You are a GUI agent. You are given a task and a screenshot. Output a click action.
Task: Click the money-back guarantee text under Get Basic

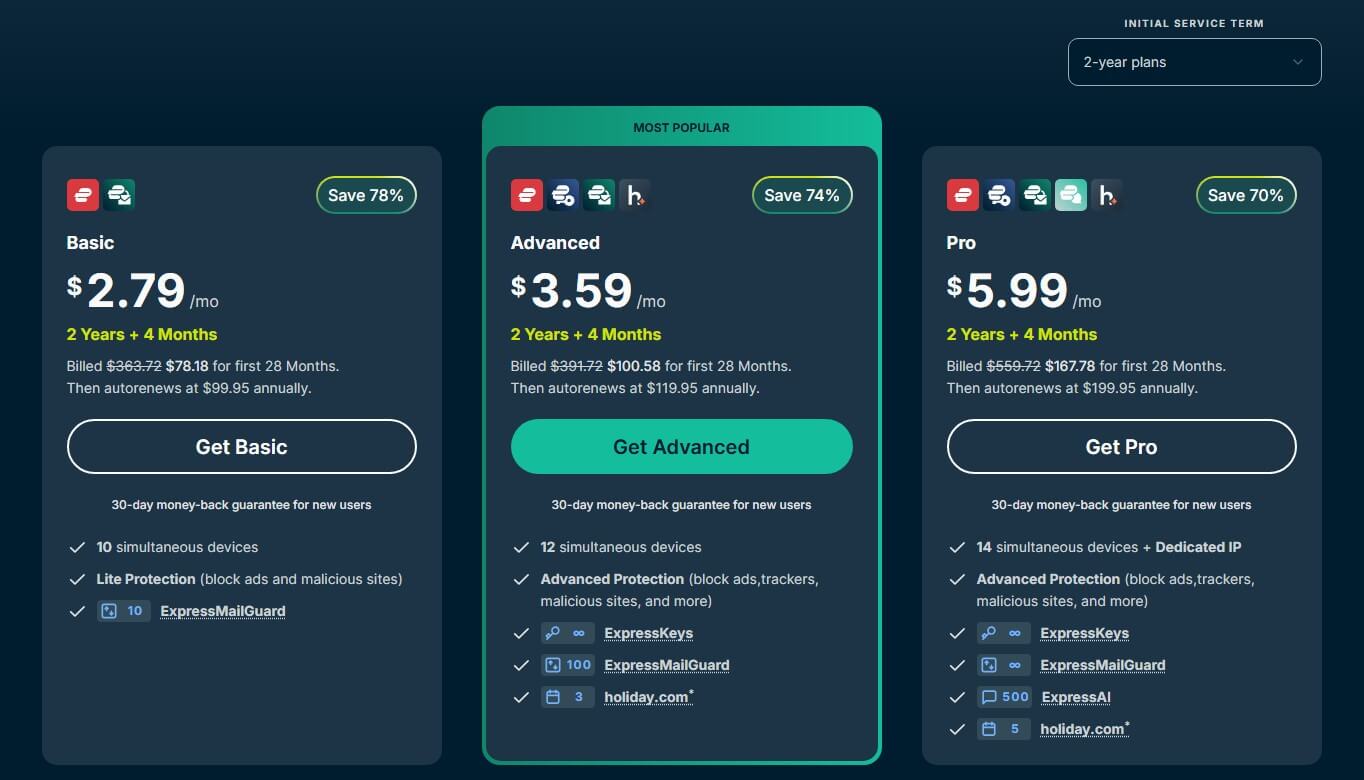[x=241, y=505]
